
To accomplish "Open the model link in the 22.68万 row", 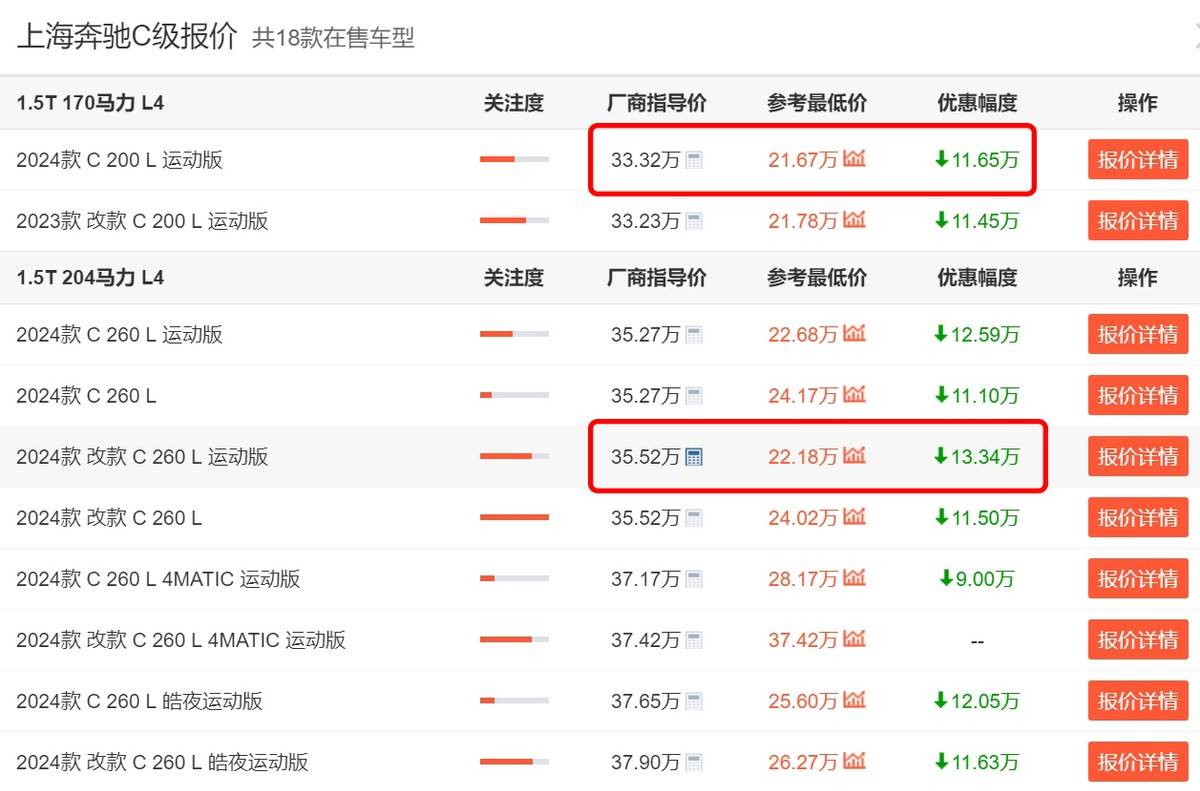I will tap(119, 335).
